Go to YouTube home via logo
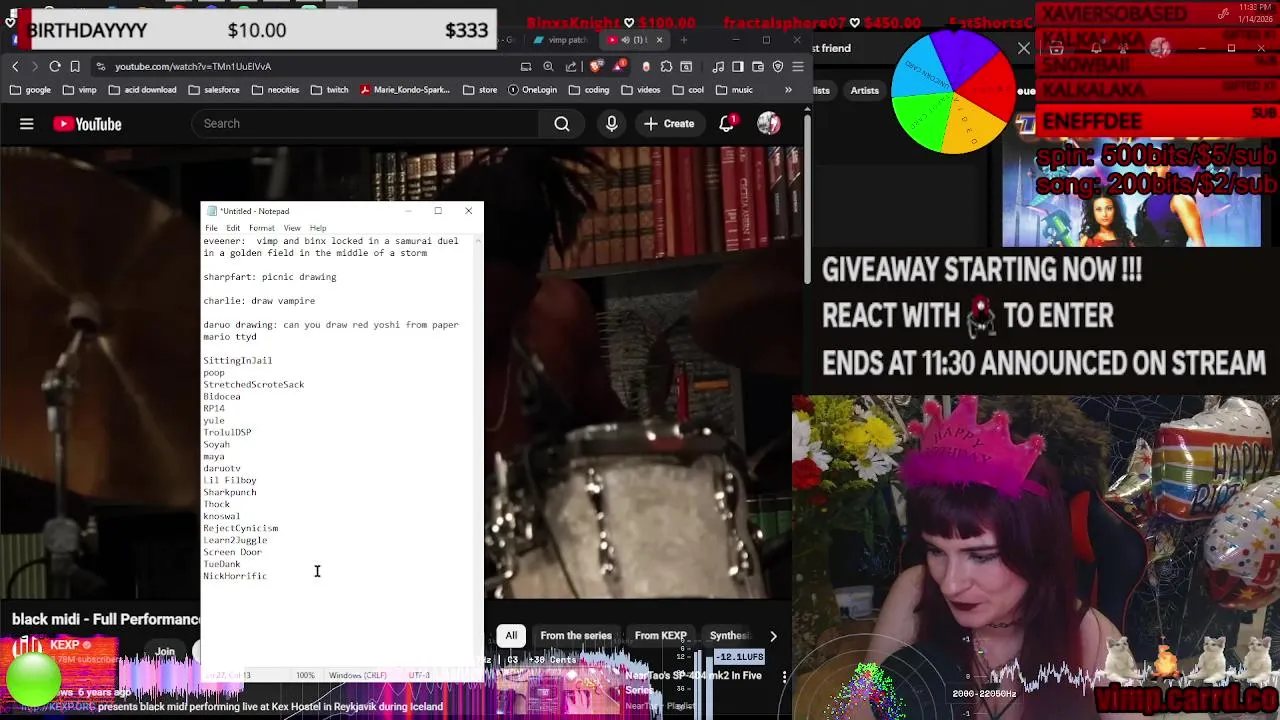The height and width of the screenshot is (720, 1280). [87, 124]
